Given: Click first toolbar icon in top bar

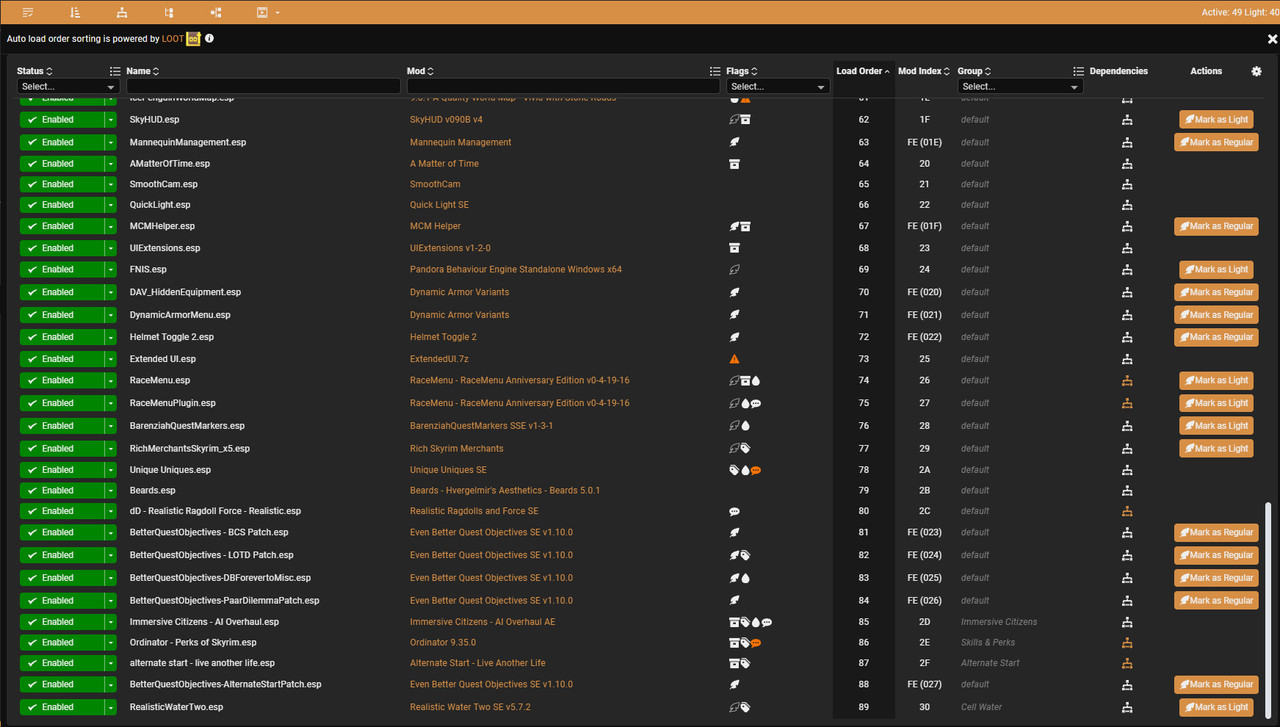Looking at the screenshot, I should click(x=27, y=12).
